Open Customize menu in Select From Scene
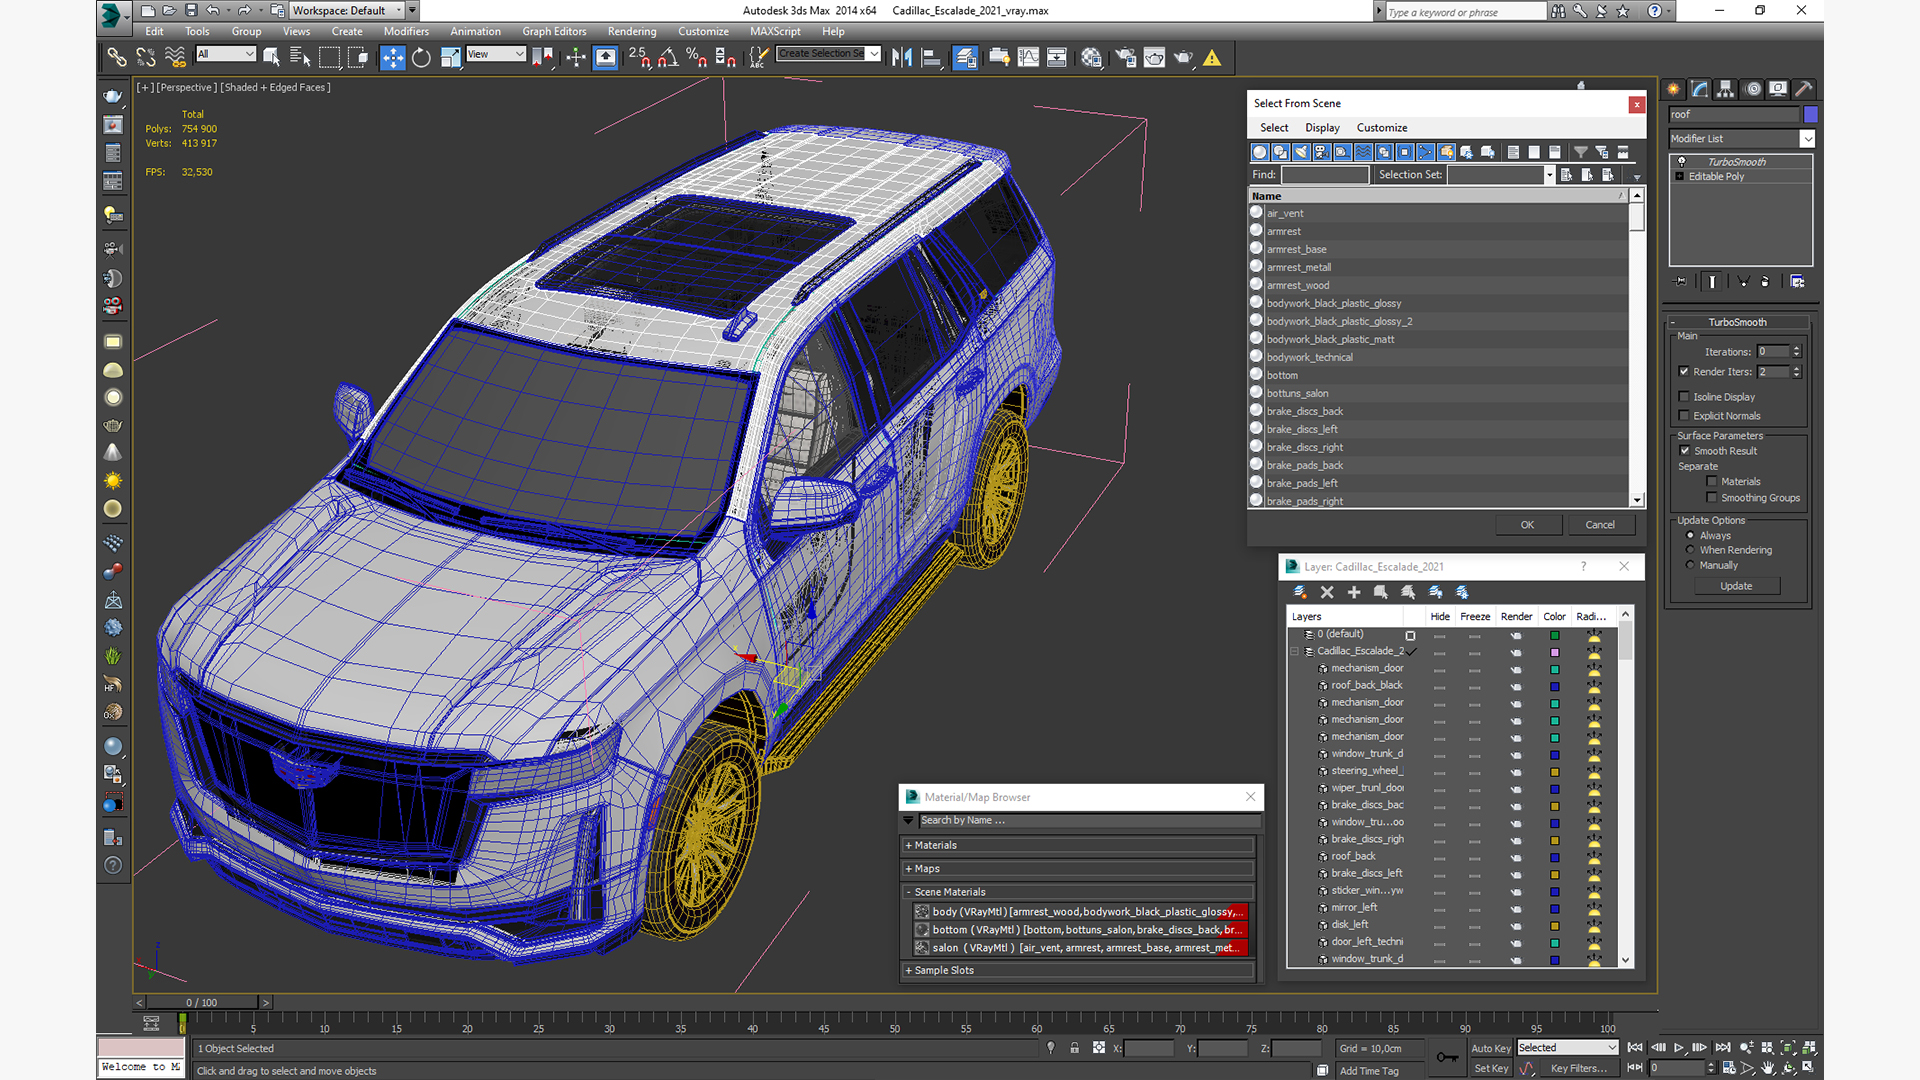Image resolution: width=1920 pixels, height=1080 pixels. coord(1382,128)
